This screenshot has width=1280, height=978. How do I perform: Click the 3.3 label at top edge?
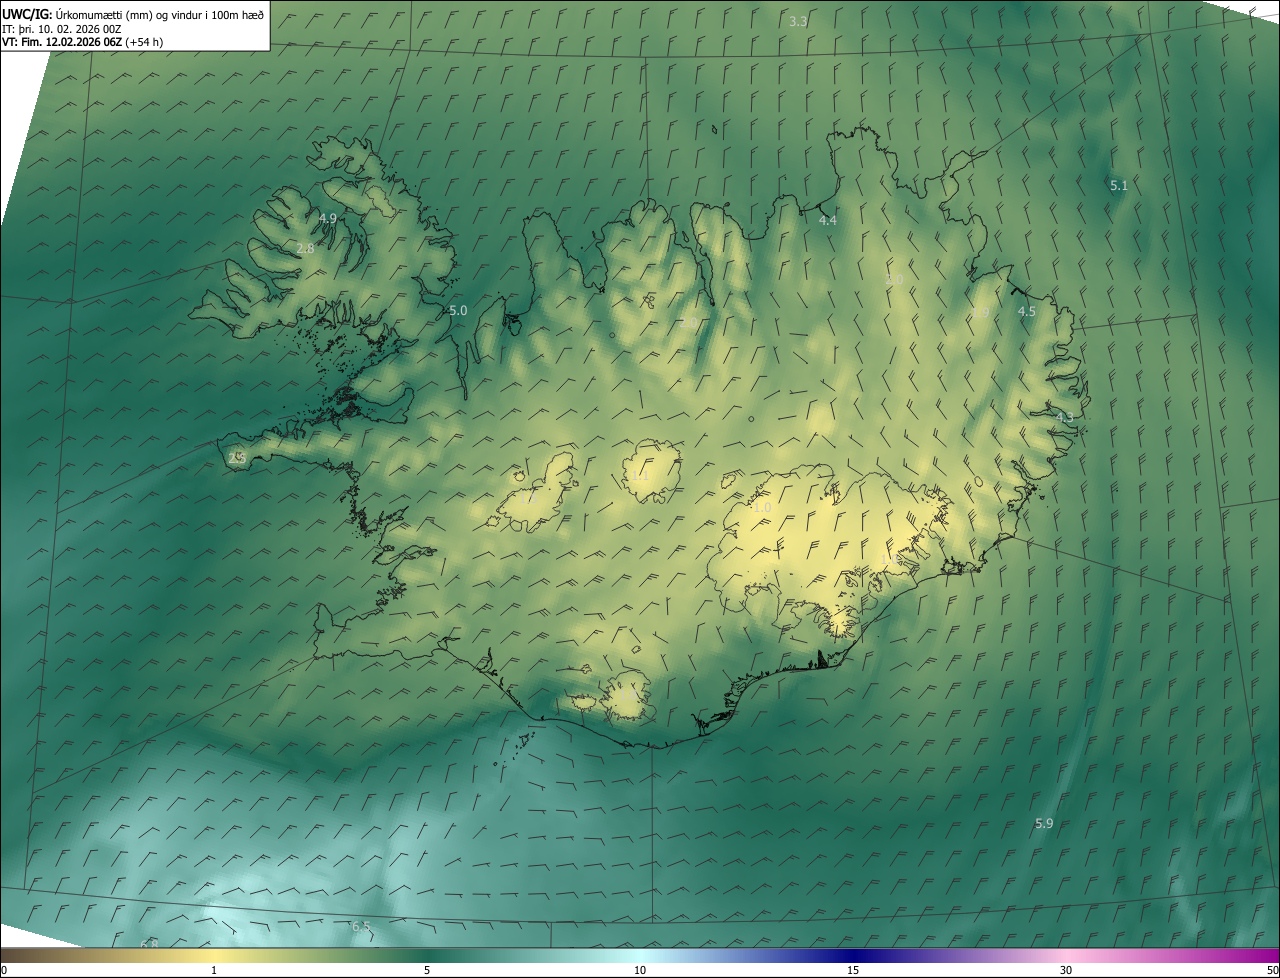coord(798,21)
